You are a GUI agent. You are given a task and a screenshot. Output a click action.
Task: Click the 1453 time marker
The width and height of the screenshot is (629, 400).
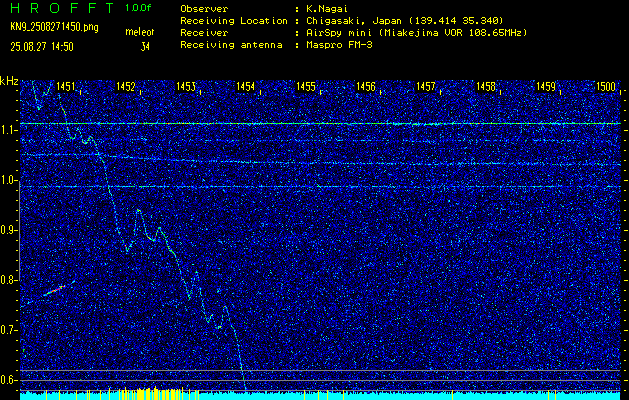pyautogui.click(x=185, y=86)
